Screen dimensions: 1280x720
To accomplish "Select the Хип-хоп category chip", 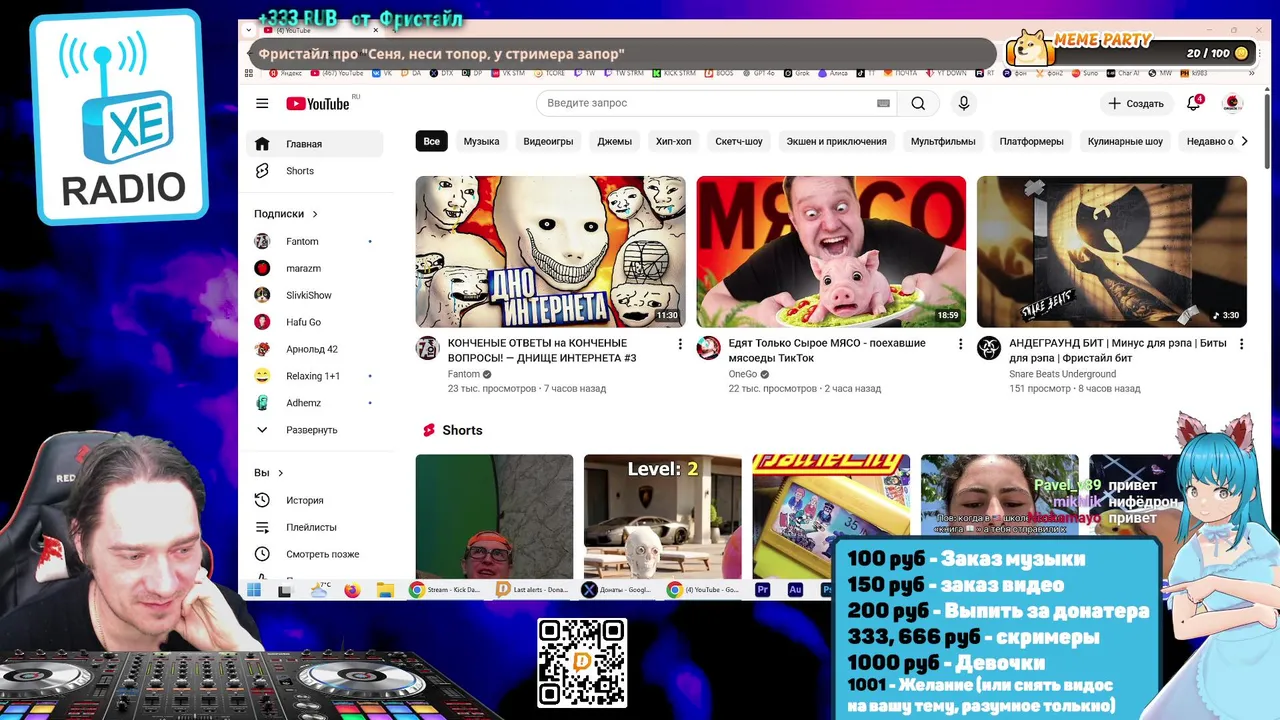I will pyautogui.click(x=673, y=141).
